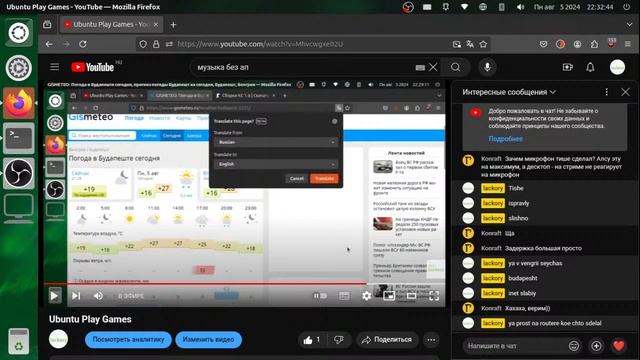The height and width of the screenshot is (360, 640).
Task: Open the Create video camera icon
Action: point(567,67)
